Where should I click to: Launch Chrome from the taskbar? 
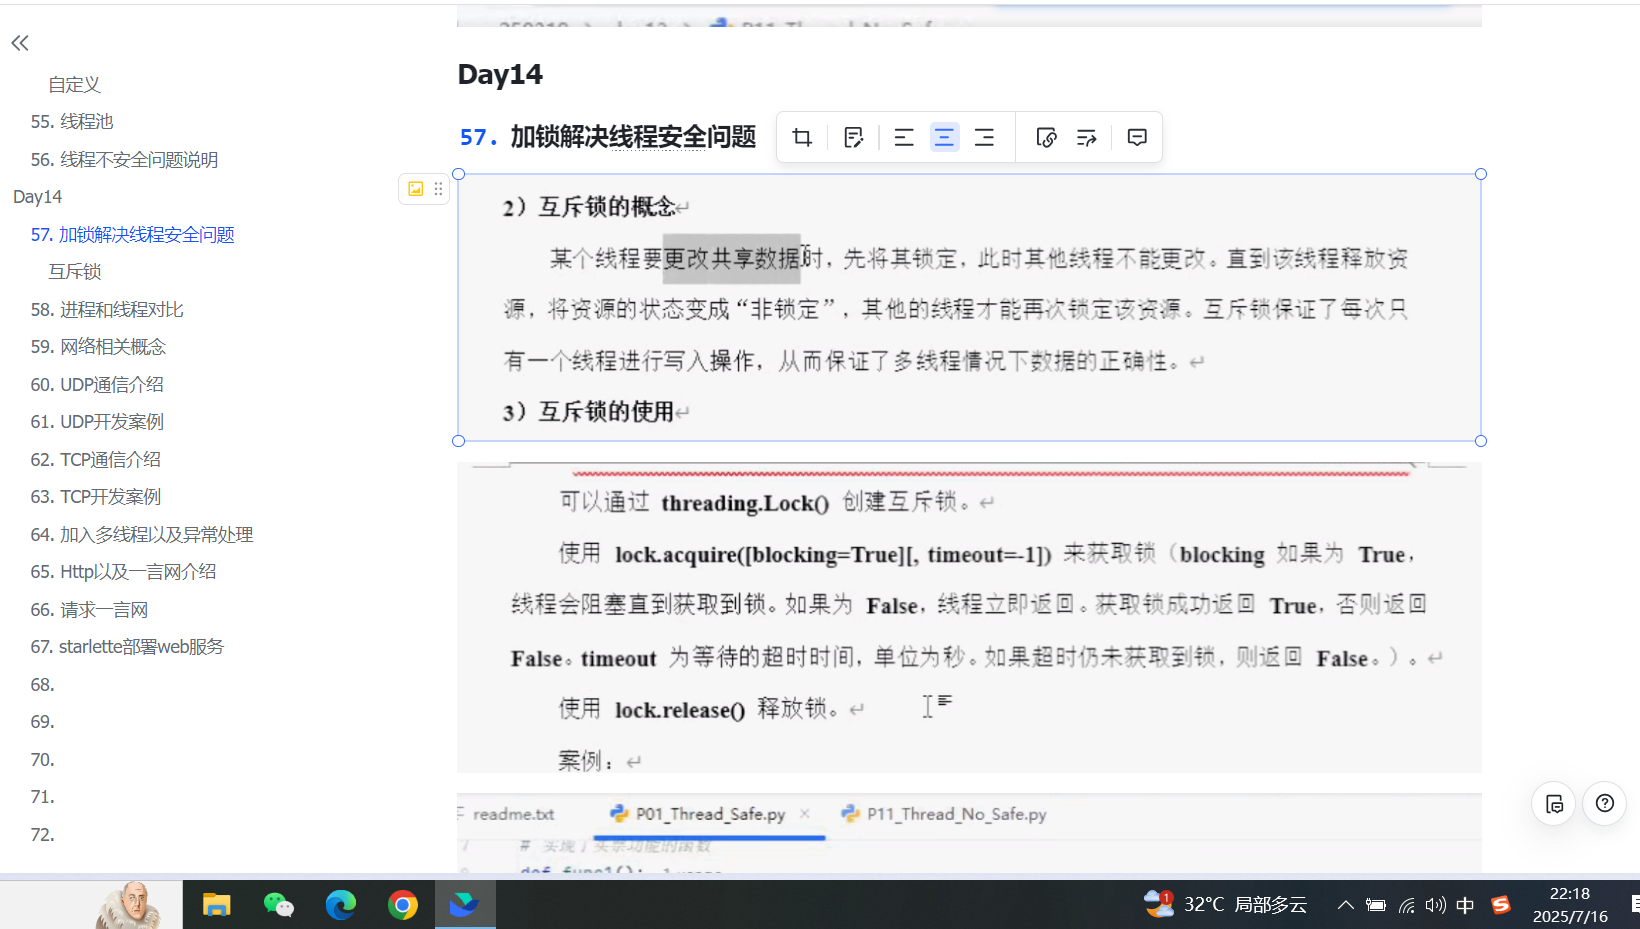pos(403,905)
